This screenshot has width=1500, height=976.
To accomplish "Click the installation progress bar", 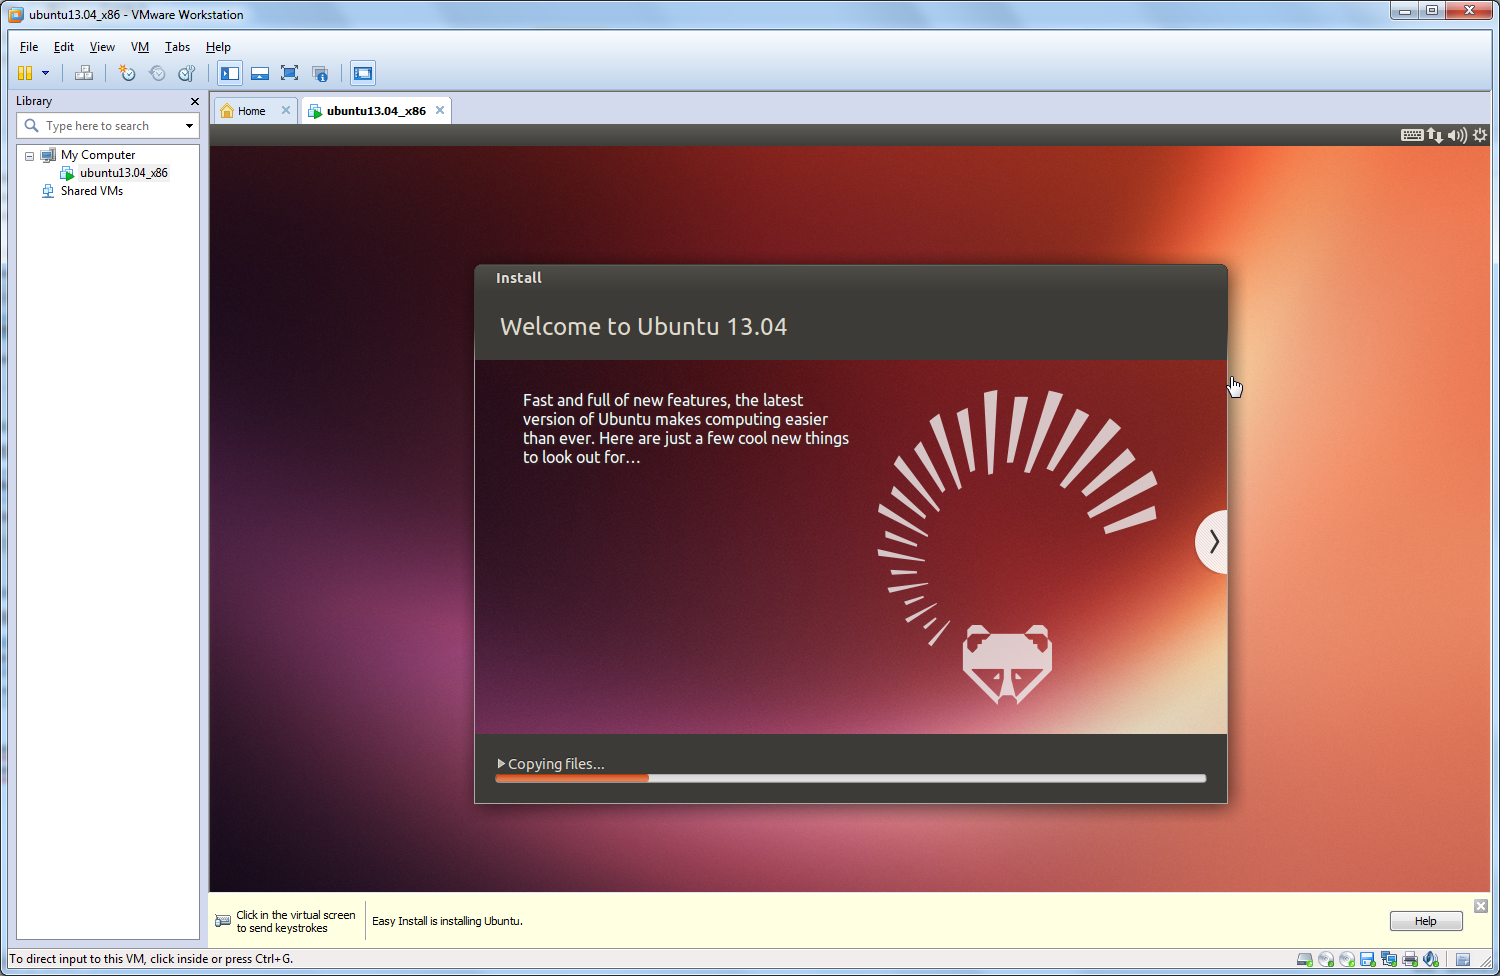I will (x=851, y=778).
